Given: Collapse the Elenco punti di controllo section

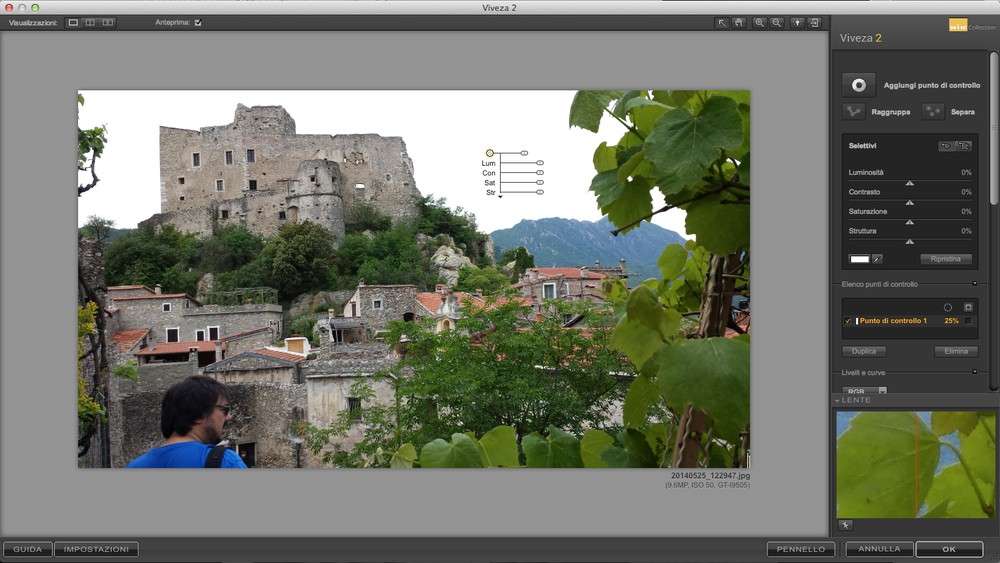Looking at the screenshot, I should (974, 285).
